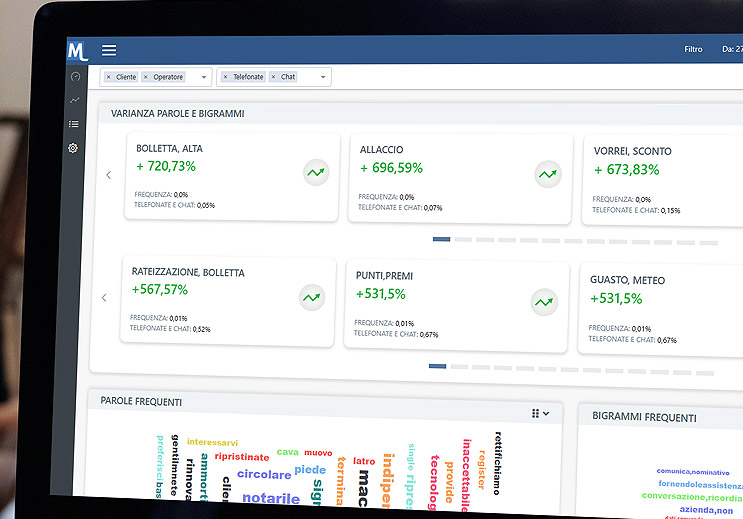Open the list view sidebar icon

[x=74, y=124]
